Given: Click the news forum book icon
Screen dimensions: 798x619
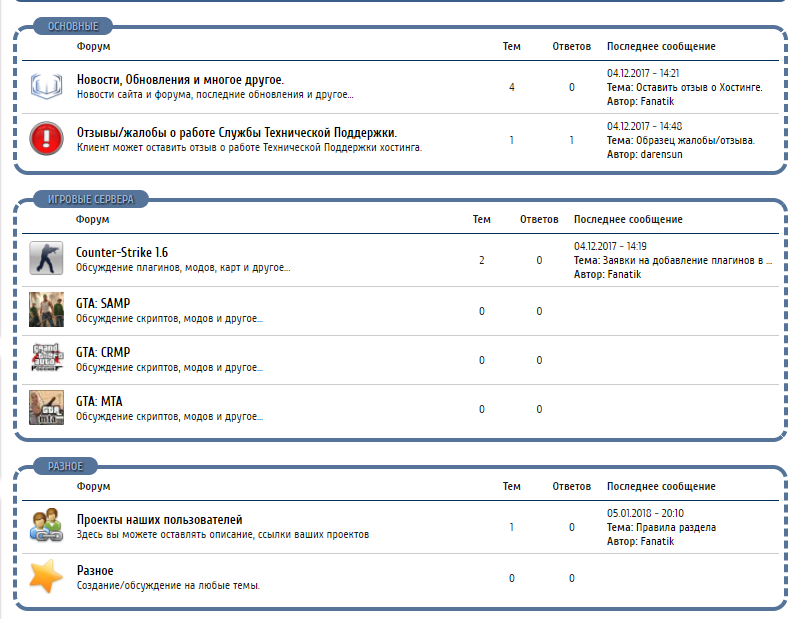Looking at the screenshot, I should click(45, 86).
